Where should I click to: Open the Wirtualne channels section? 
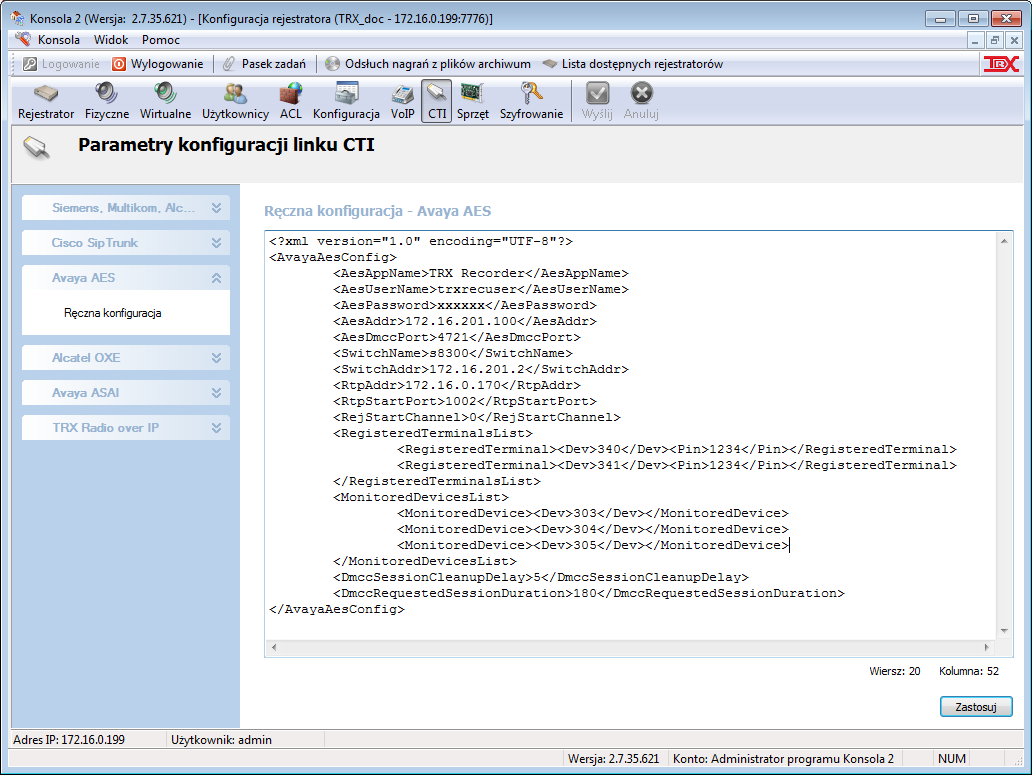pyautogui.click(x=165, y=101)
